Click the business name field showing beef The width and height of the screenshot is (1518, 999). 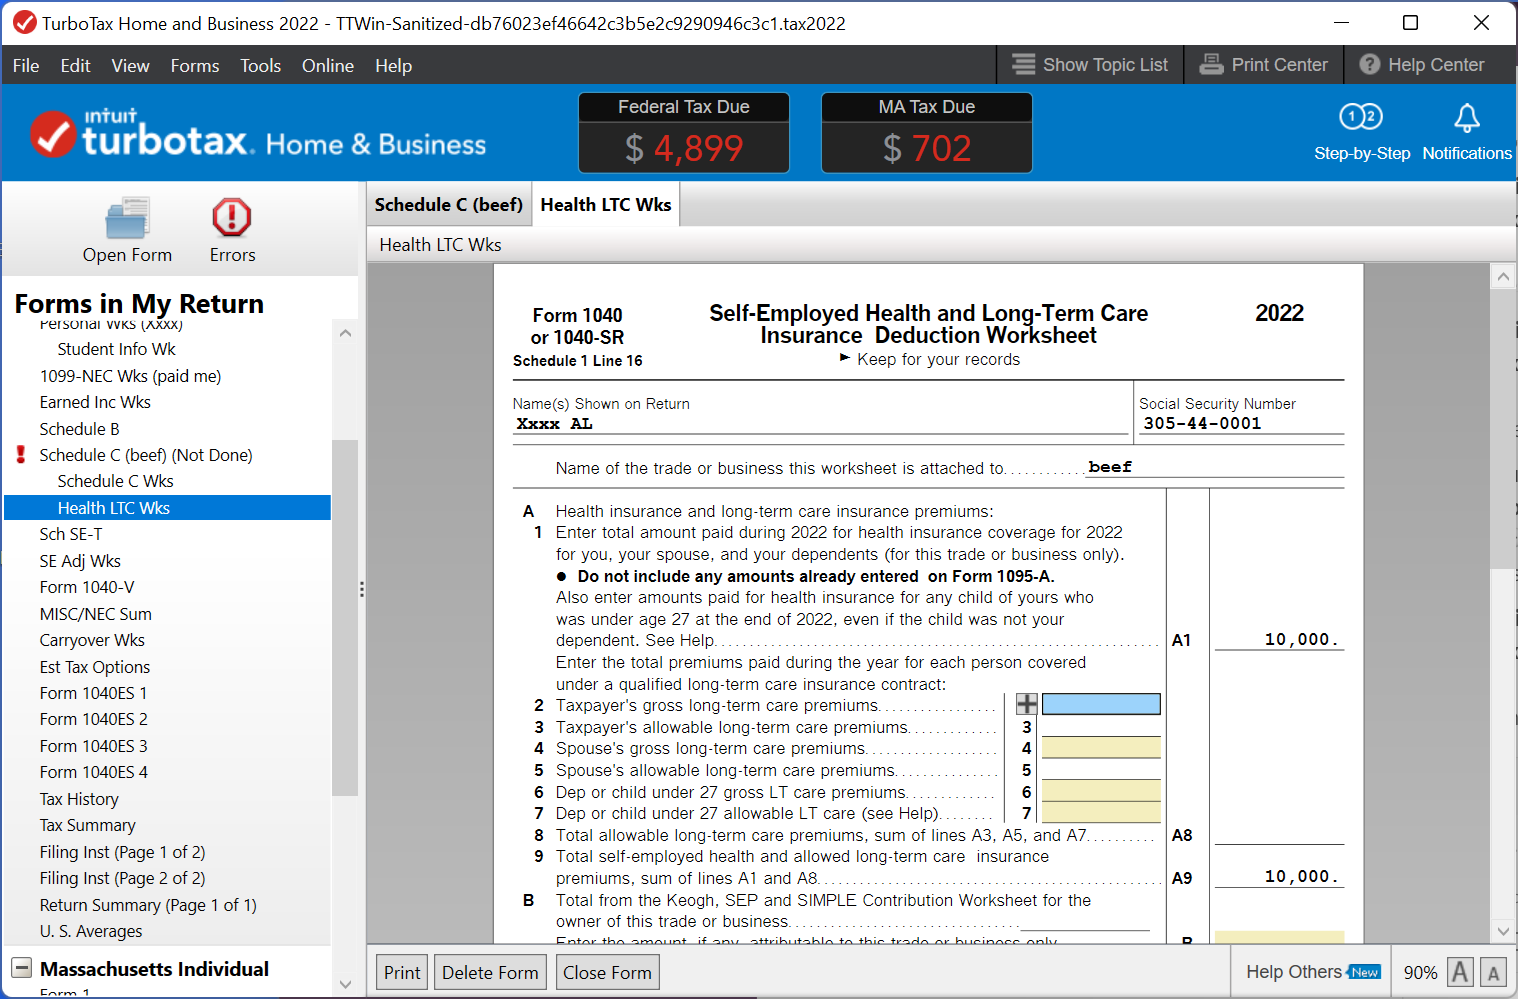coord(1214,467)
